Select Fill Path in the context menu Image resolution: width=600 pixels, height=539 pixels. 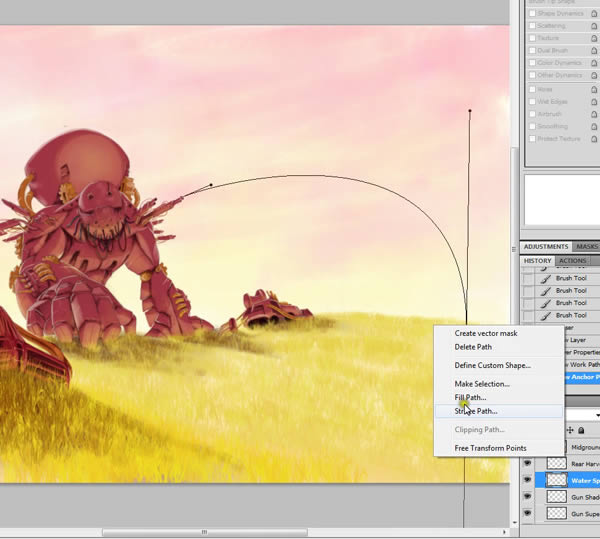470,397
